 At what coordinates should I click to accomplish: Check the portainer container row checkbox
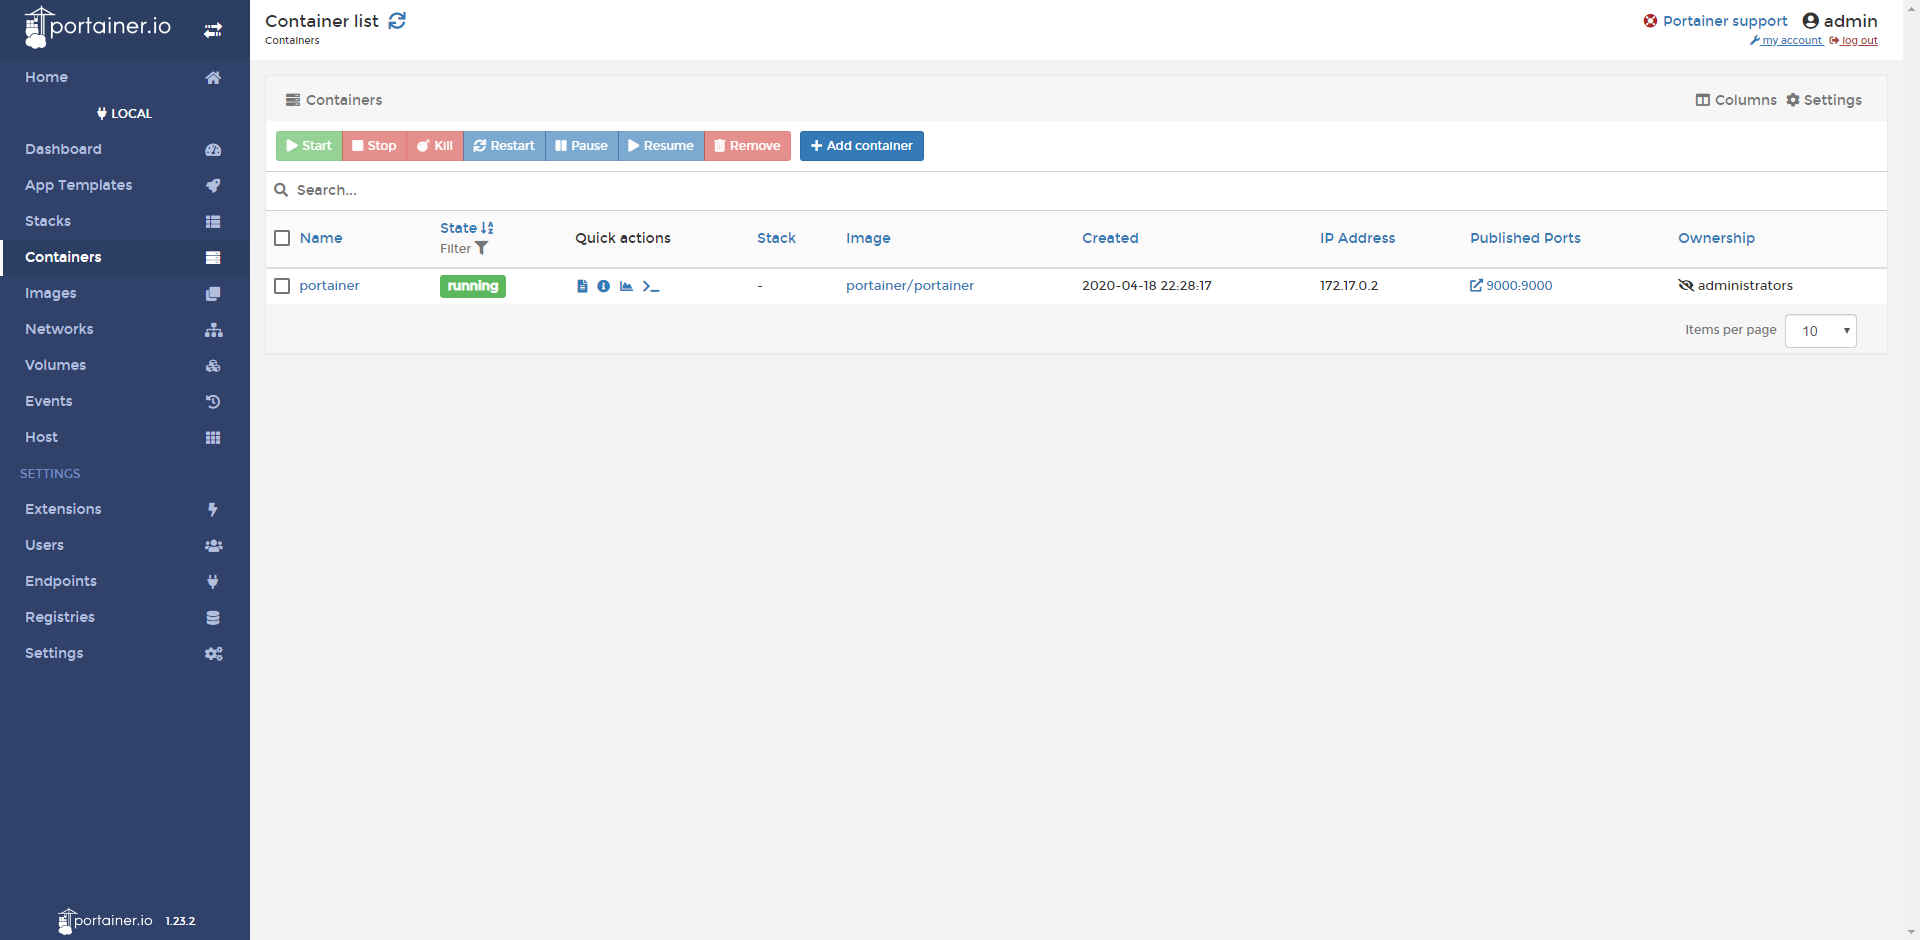coord(282,286)
